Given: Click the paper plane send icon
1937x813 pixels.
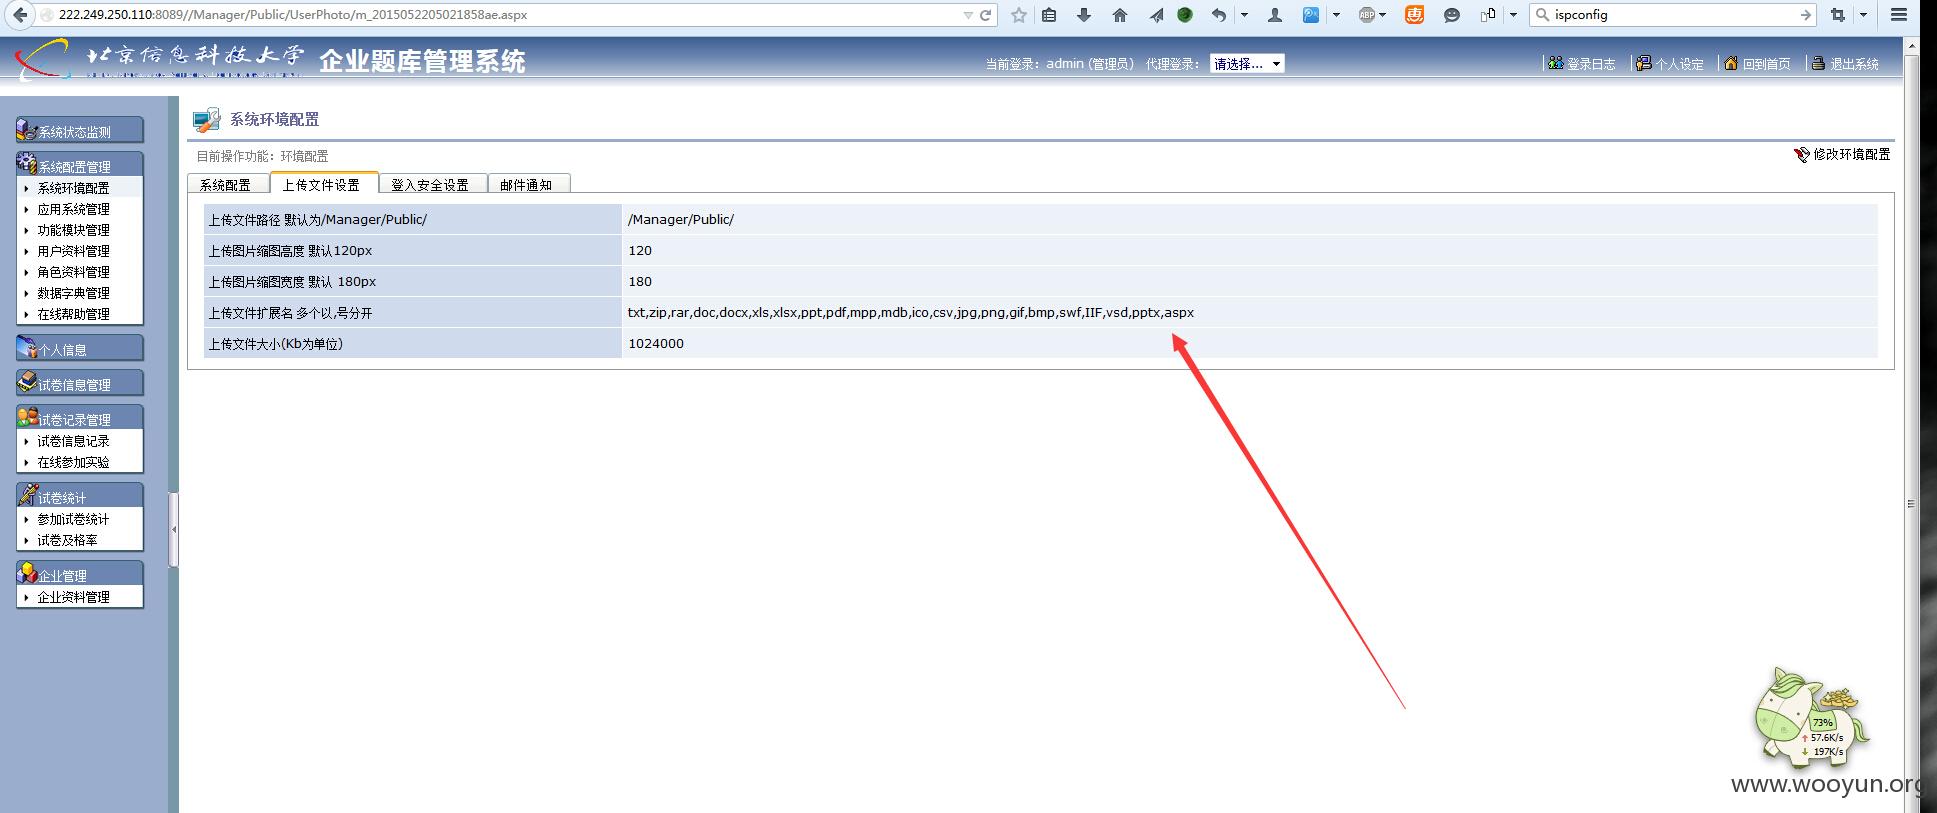Looking at the screenshot, I should (x=1156, y=15).
